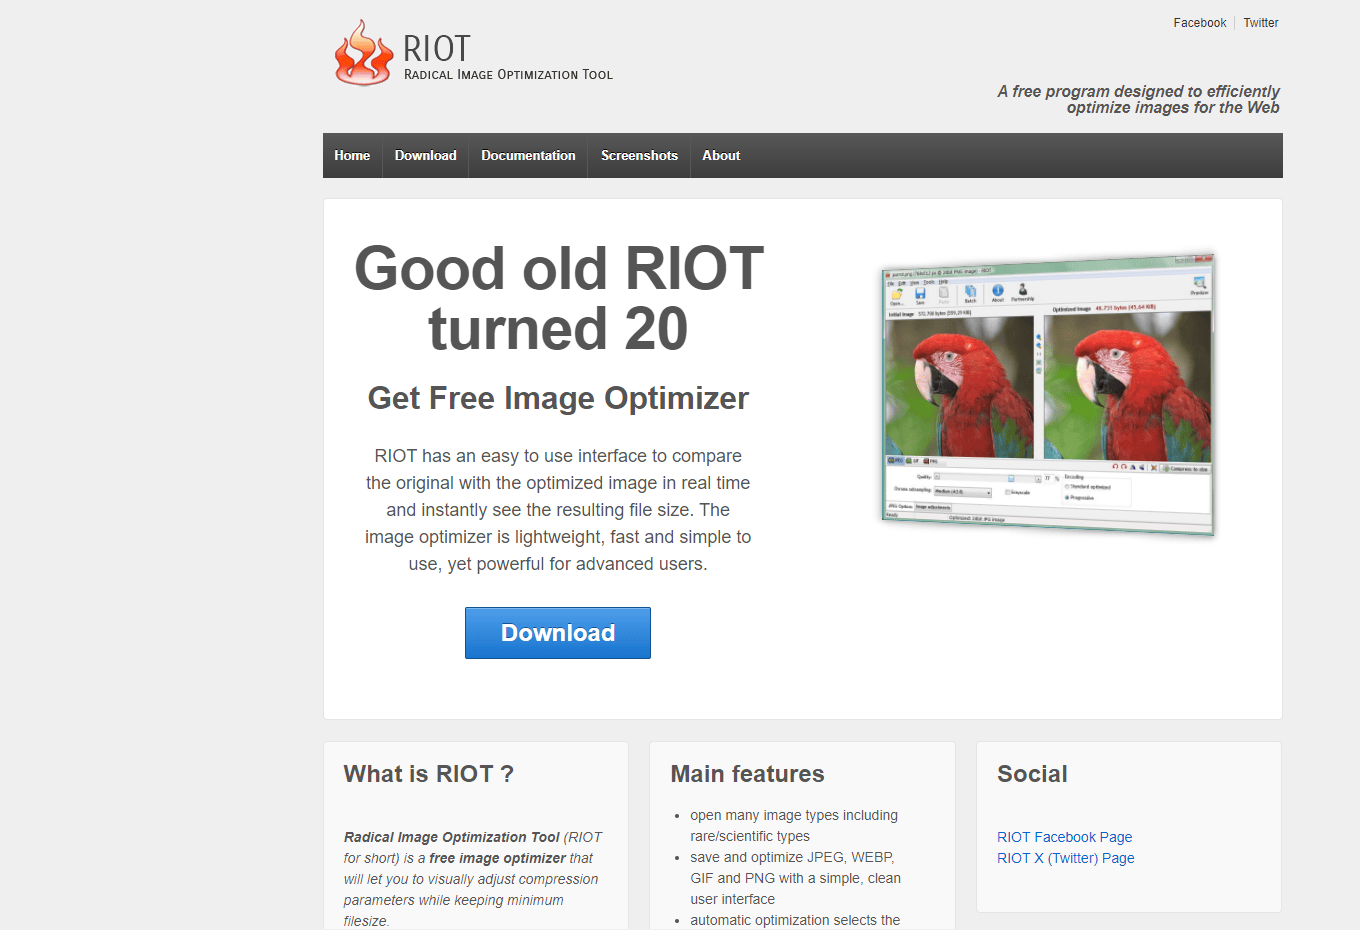Open the Facebook link in the header

click(x=1199, y=23)
